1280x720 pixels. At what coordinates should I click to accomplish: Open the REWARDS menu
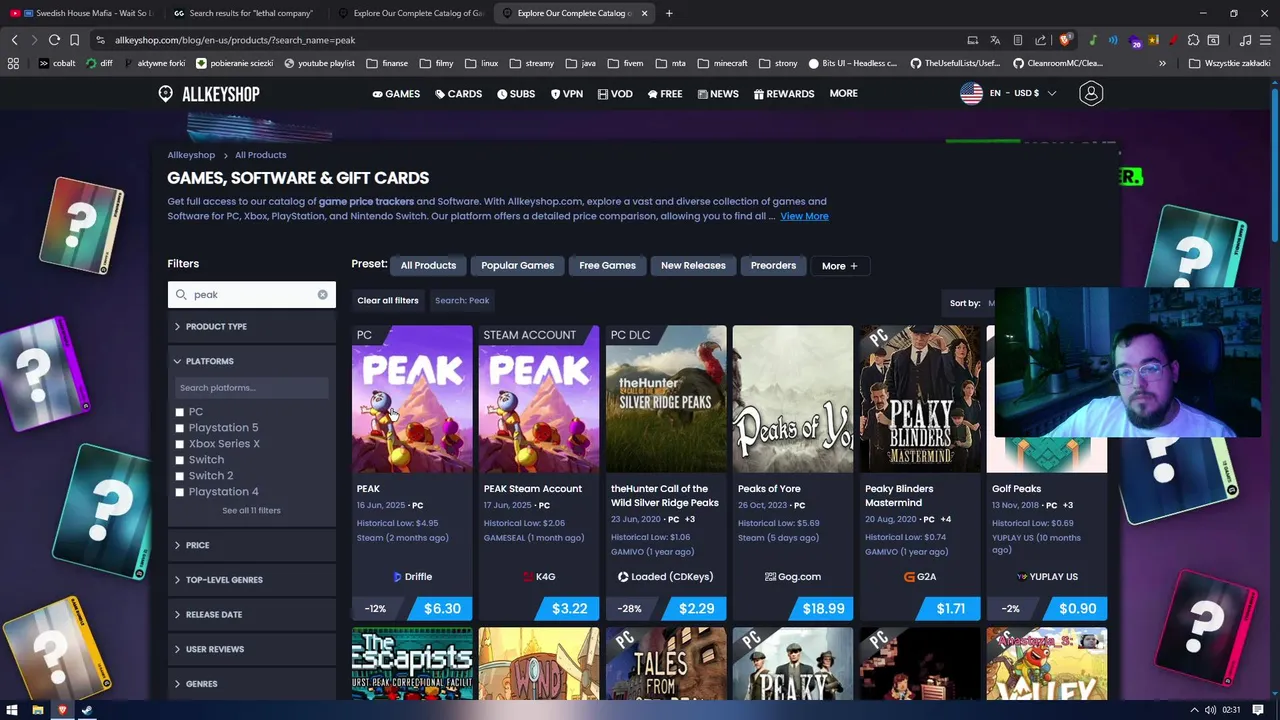click(x=784, y=94)
